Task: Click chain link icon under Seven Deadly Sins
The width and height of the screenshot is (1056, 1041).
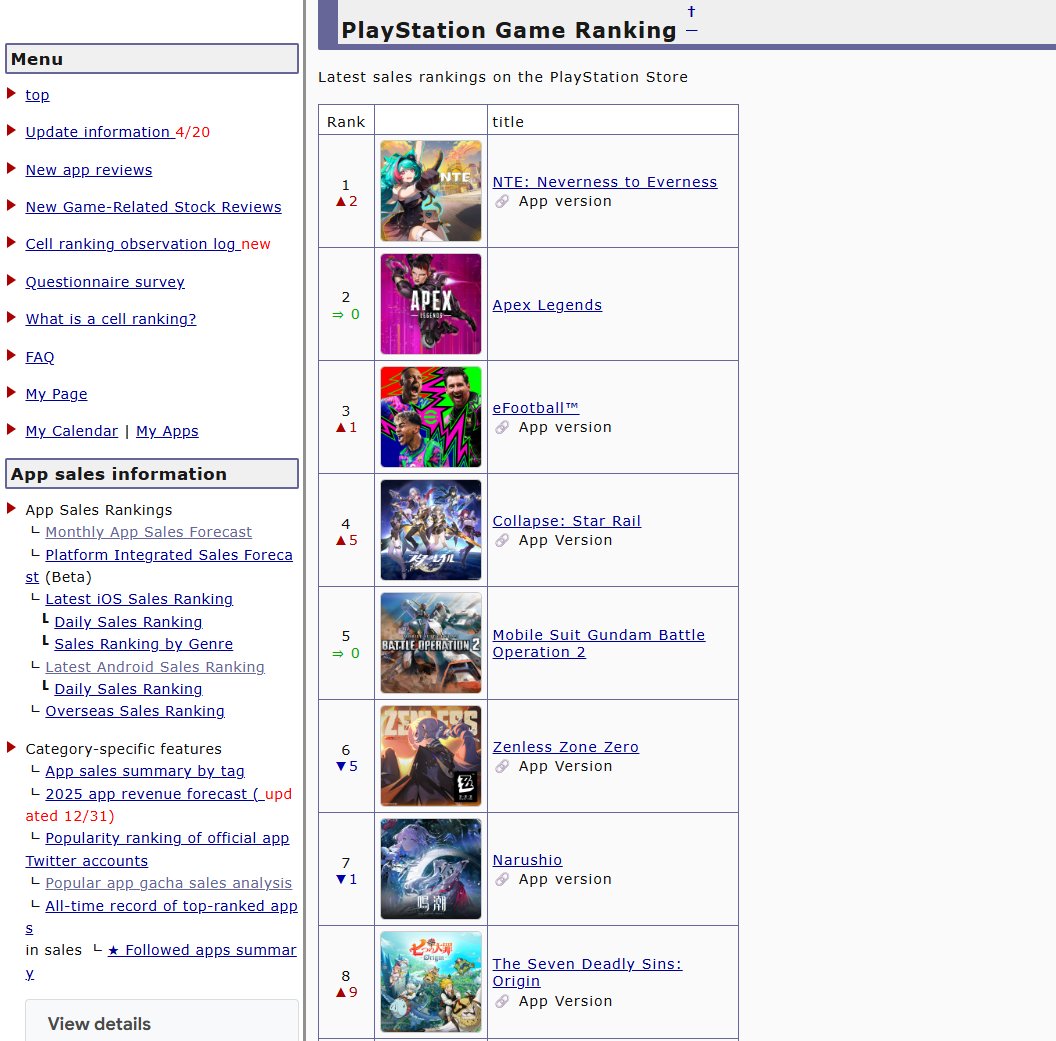Action: point(502,1002)
